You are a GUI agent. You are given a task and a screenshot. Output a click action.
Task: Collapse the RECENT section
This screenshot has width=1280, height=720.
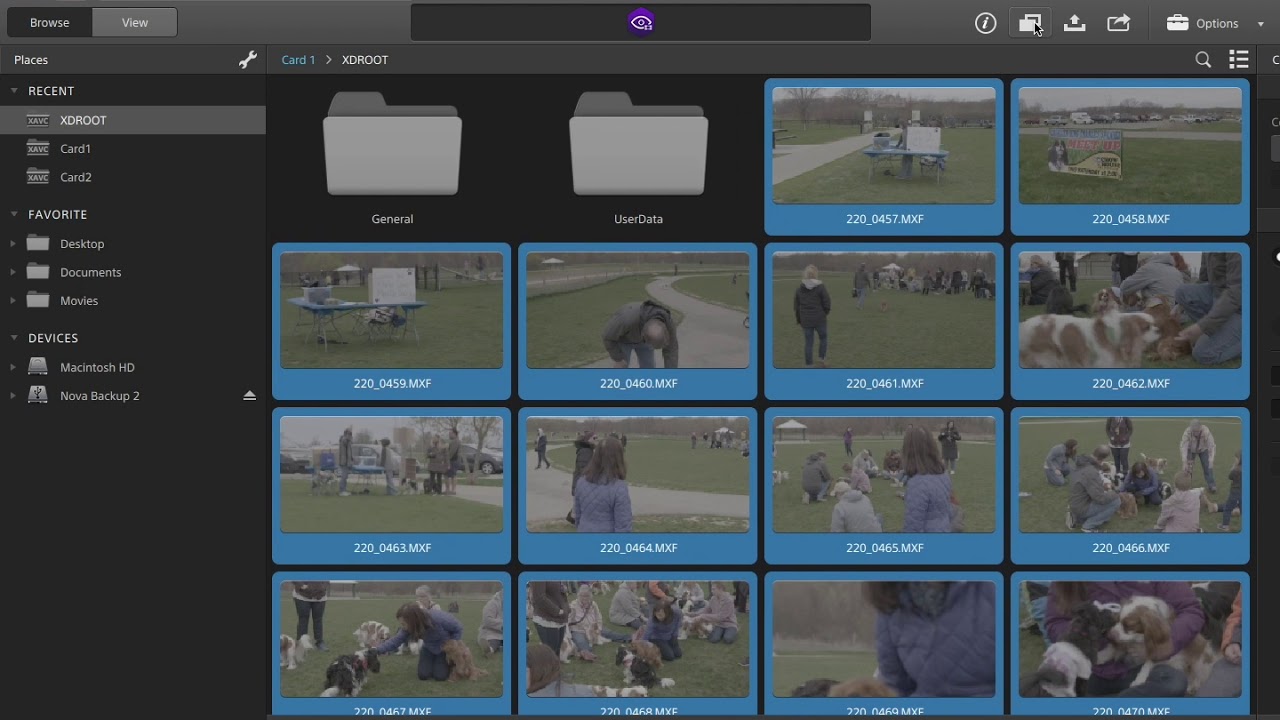[x=14, y=91]
